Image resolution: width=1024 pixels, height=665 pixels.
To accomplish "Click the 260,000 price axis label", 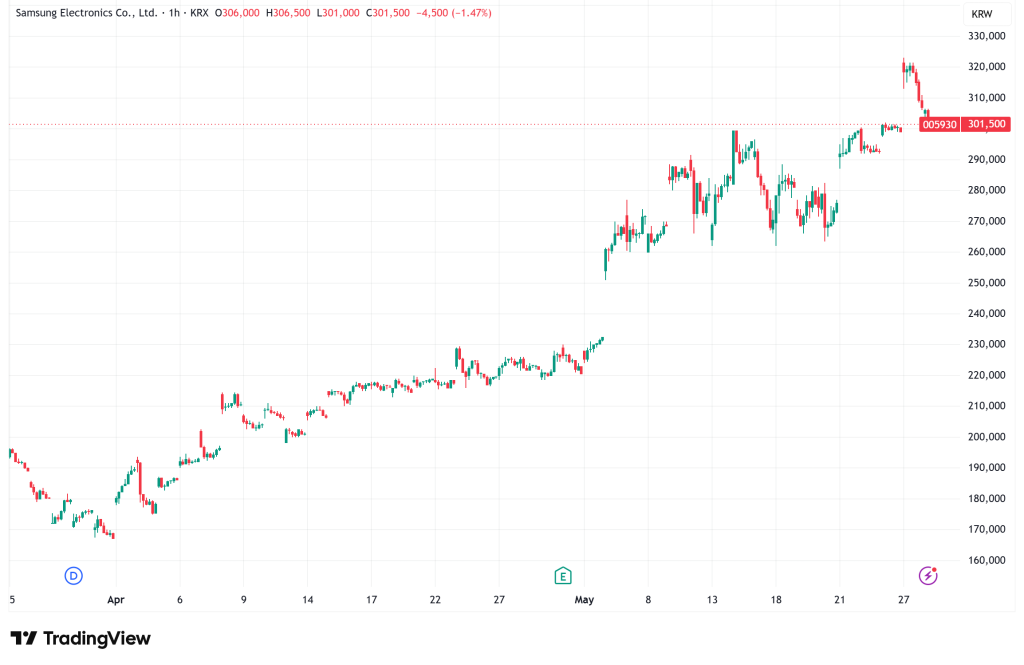I will coord(986,251).
